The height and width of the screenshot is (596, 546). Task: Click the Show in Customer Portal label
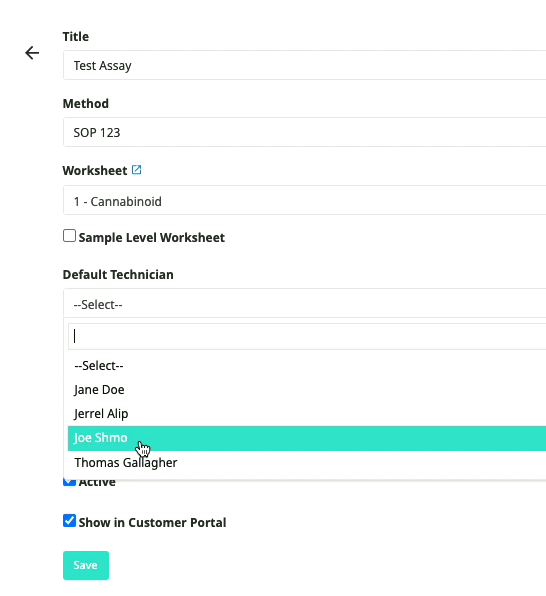pos(152,523)
